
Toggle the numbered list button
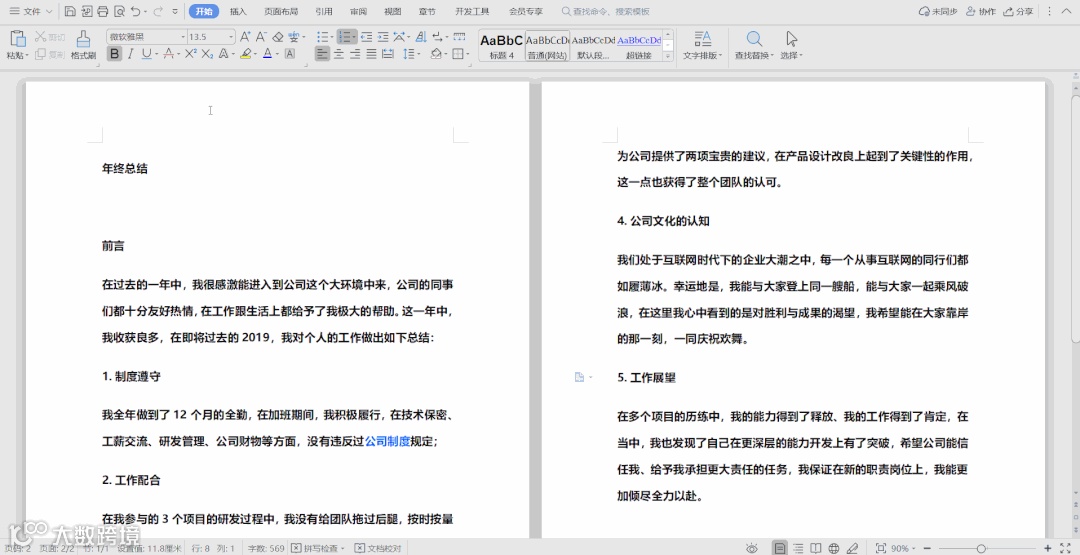coord(346,36)
